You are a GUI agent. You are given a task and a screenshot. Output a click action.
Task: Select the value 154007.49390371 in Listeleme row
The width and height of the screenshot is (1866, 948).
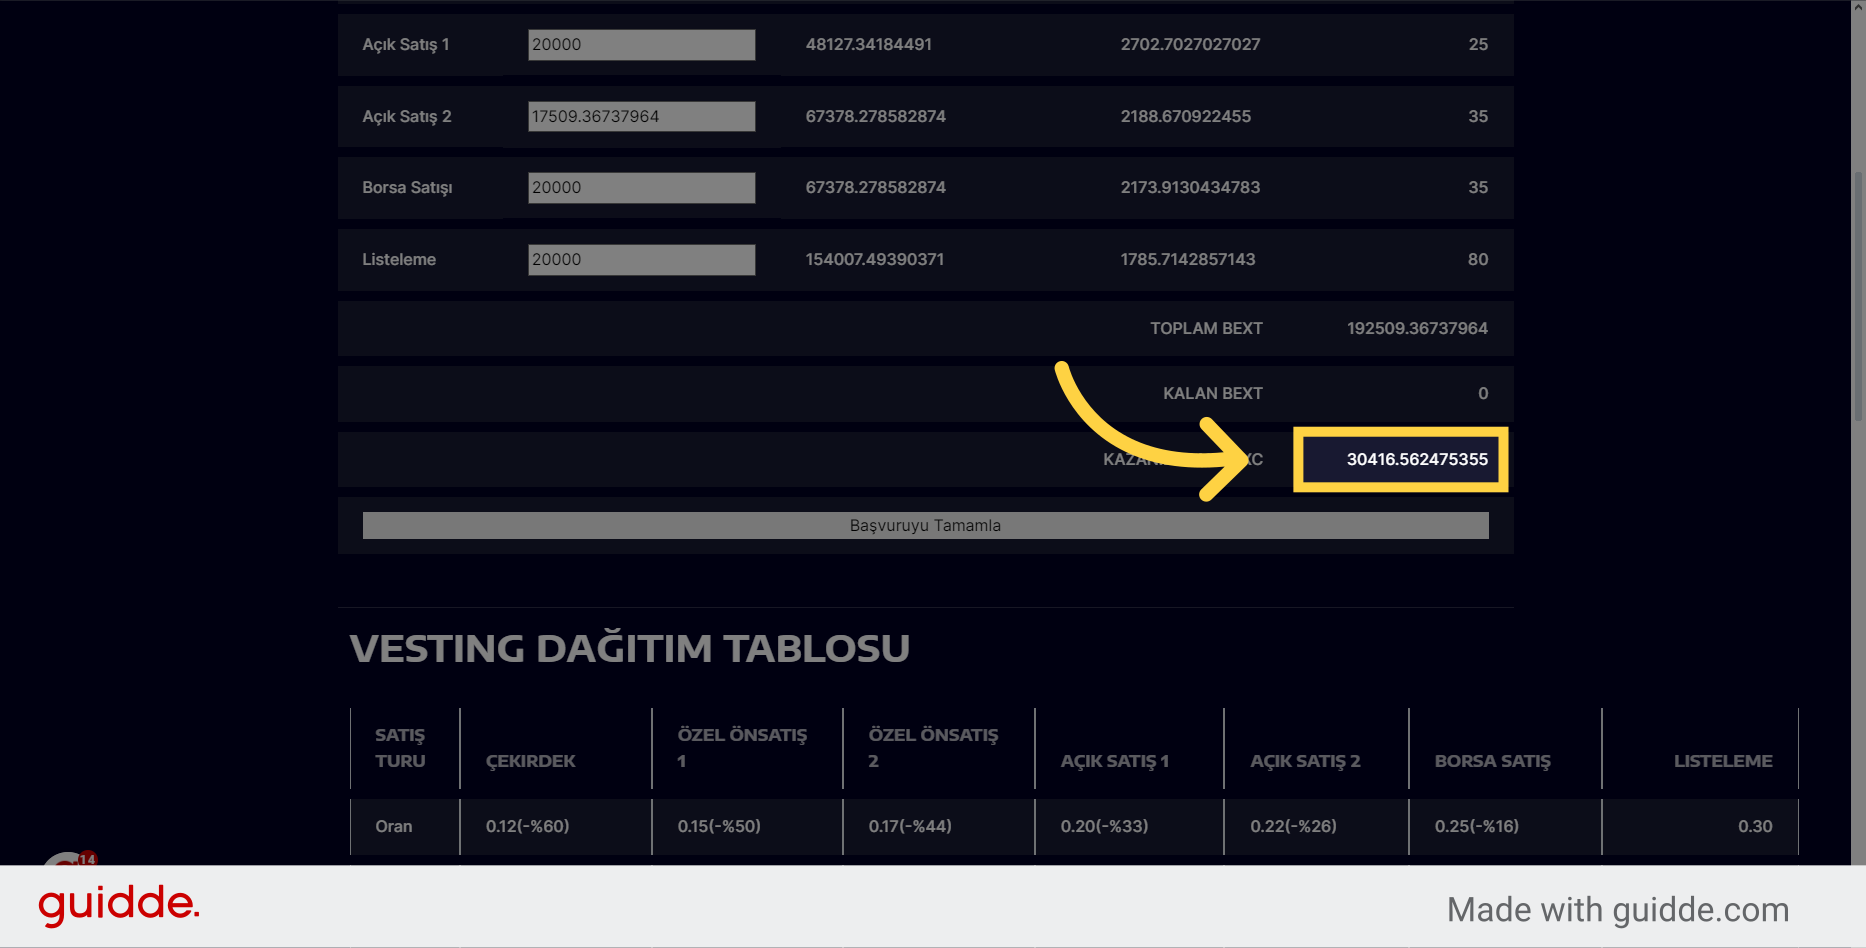874,259
